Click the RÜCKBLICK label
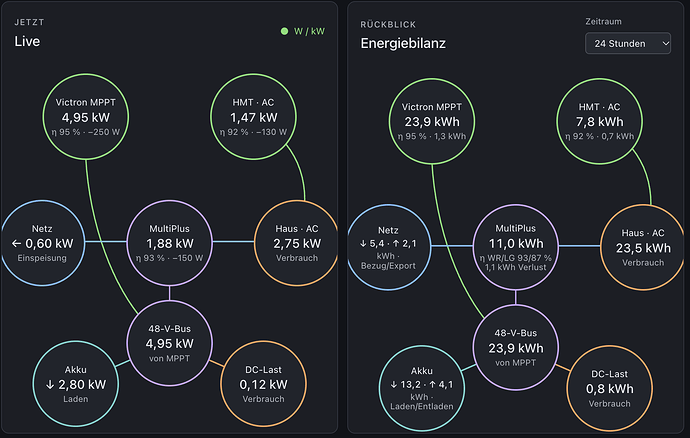The width and height of the screenshot is (690, 438). pyautogui.click(x=388, y=25)
